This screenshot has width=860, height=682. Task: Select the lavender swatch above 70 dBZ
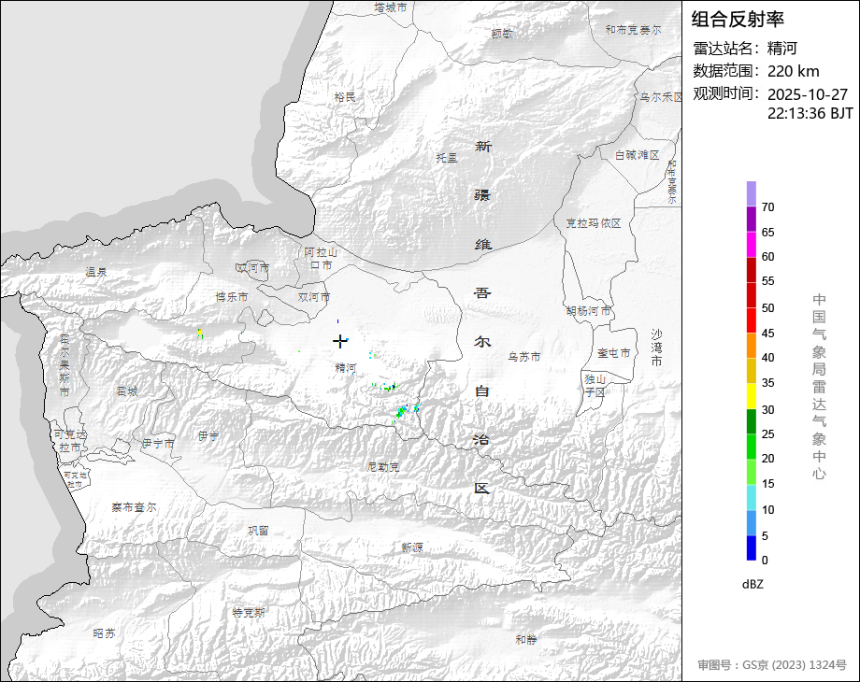pyautogui.click(x=751, y=194)
